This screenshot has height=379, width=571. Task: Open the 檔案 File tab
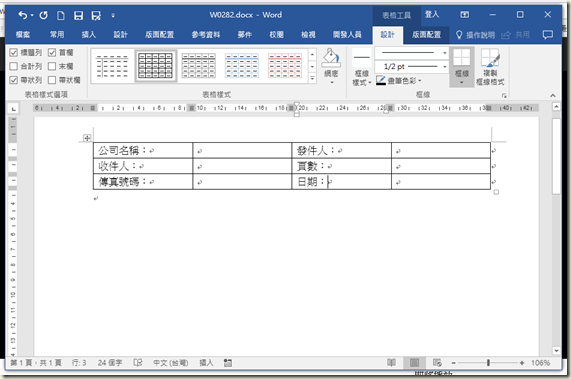click(x=23, y=35)
